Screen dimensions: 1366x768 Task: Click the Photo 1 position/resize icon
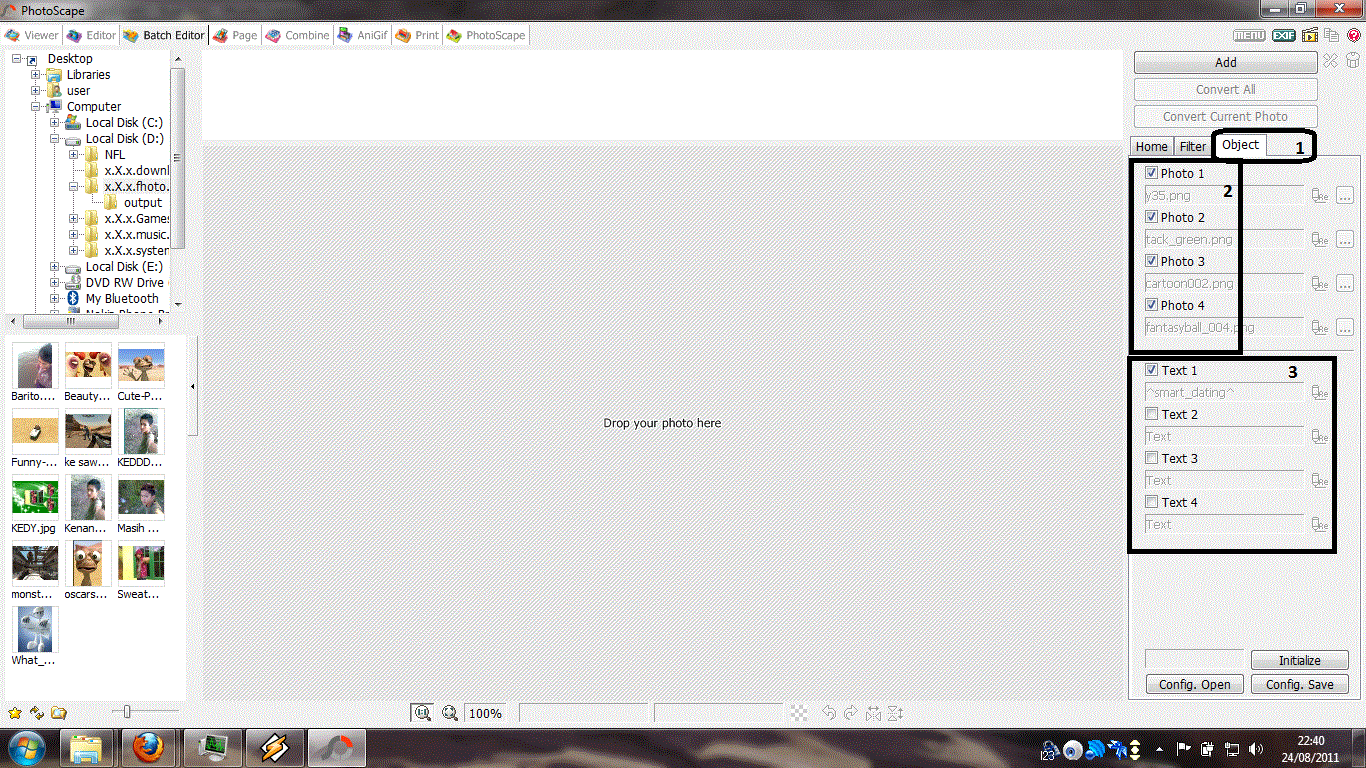1320,196
